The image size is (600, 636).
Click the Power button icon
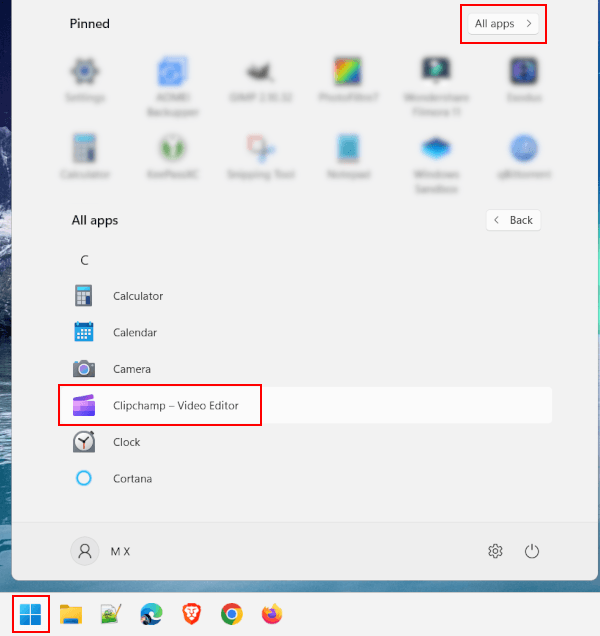531,551
